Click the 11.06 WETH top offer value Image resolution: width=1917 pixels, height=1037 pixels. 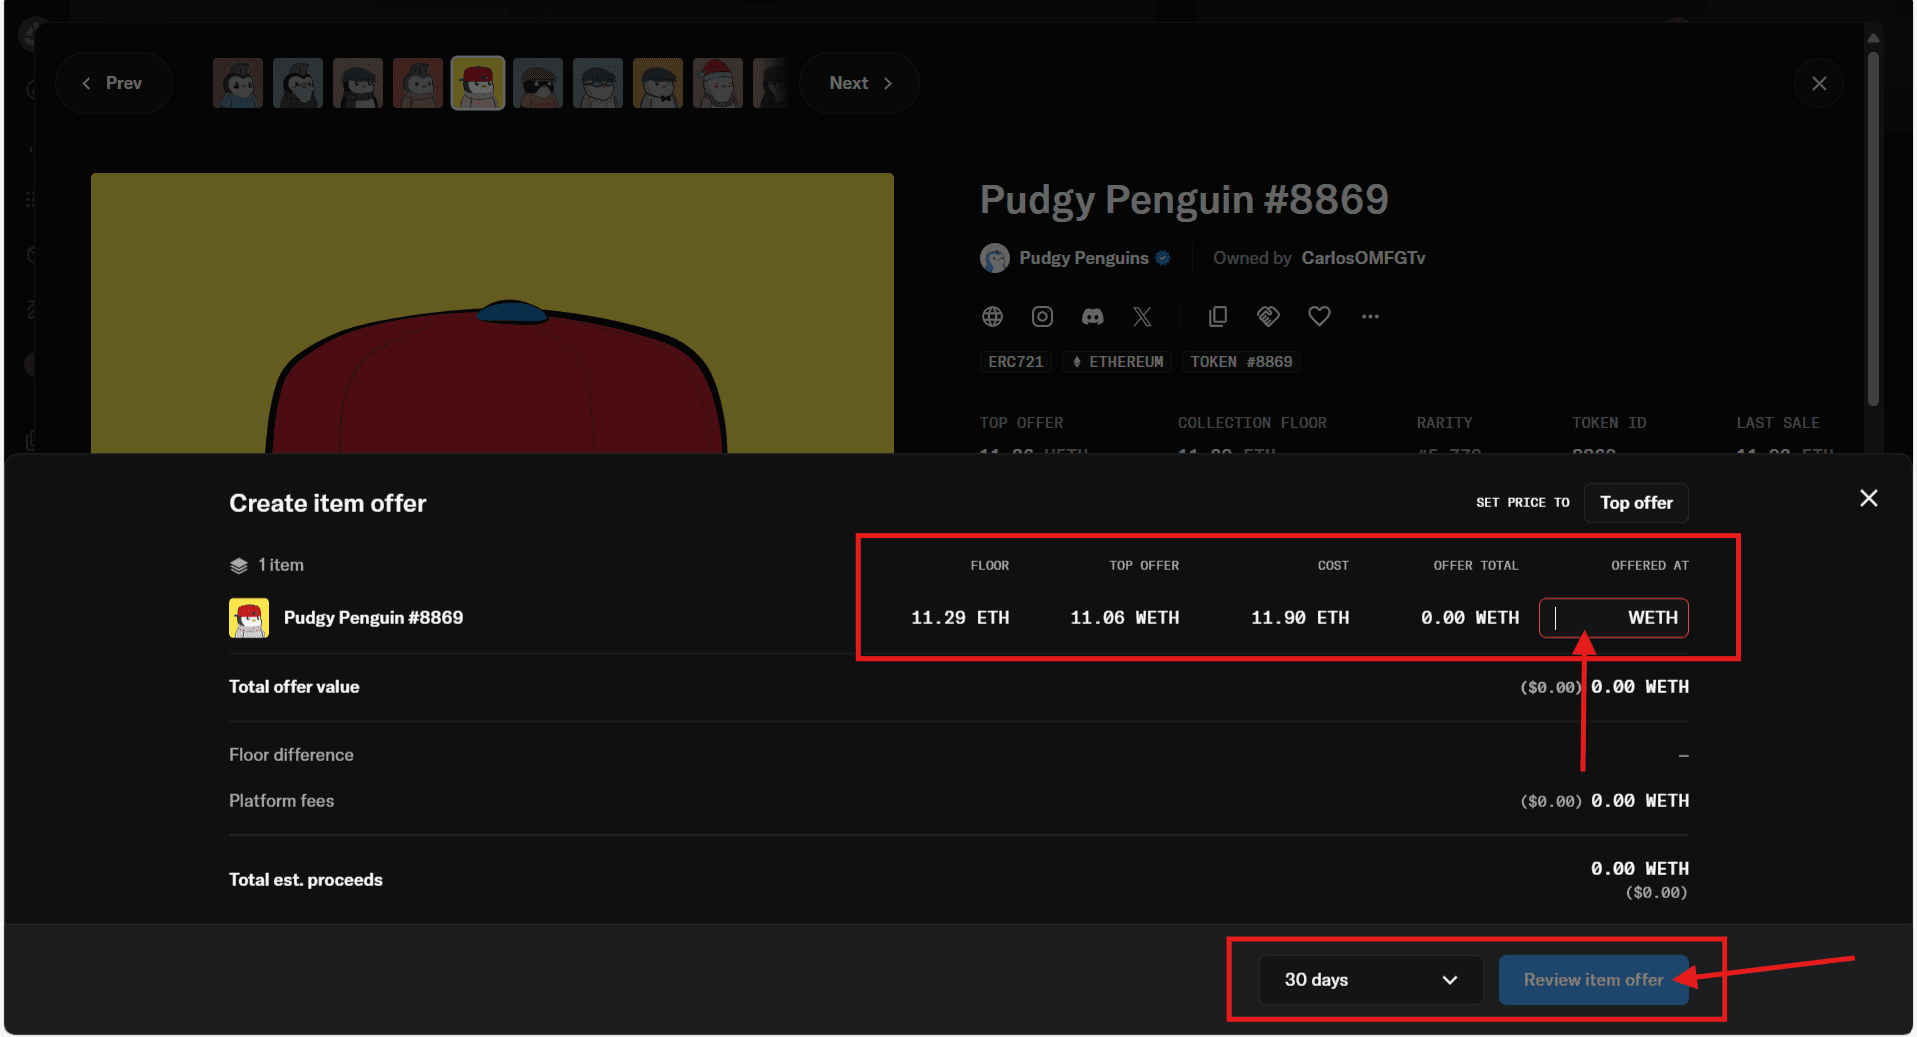tap(1125, 618)
